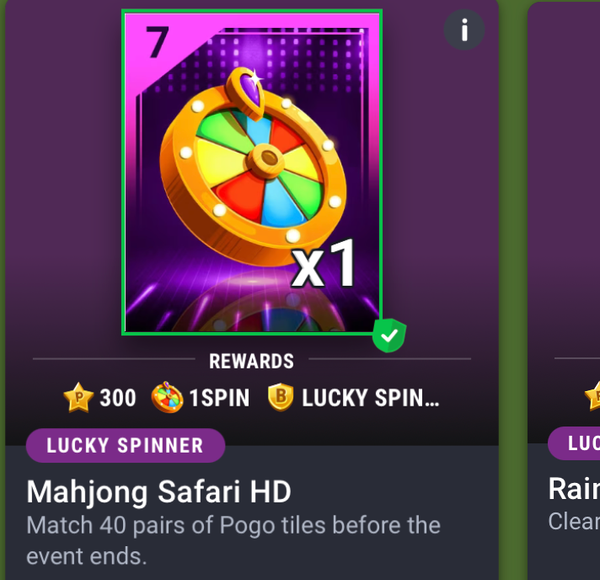600x580 pixels.
Task: Click the Match 40 pairs challenge description
Action: tap(233, 540)
